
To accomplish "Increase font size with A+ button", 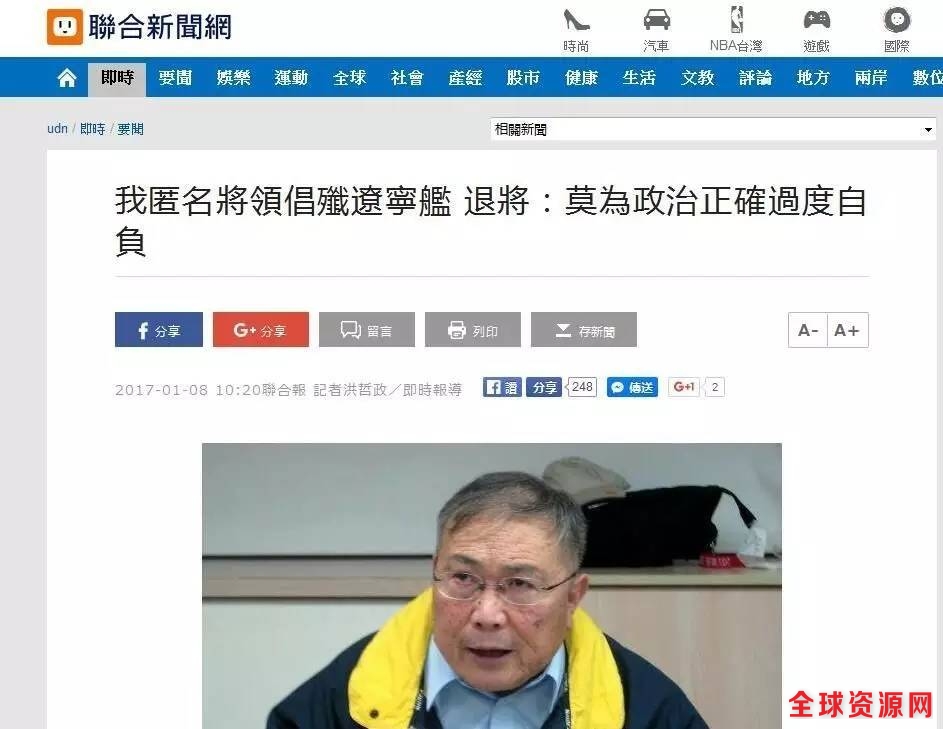I will tap(848, 330).
